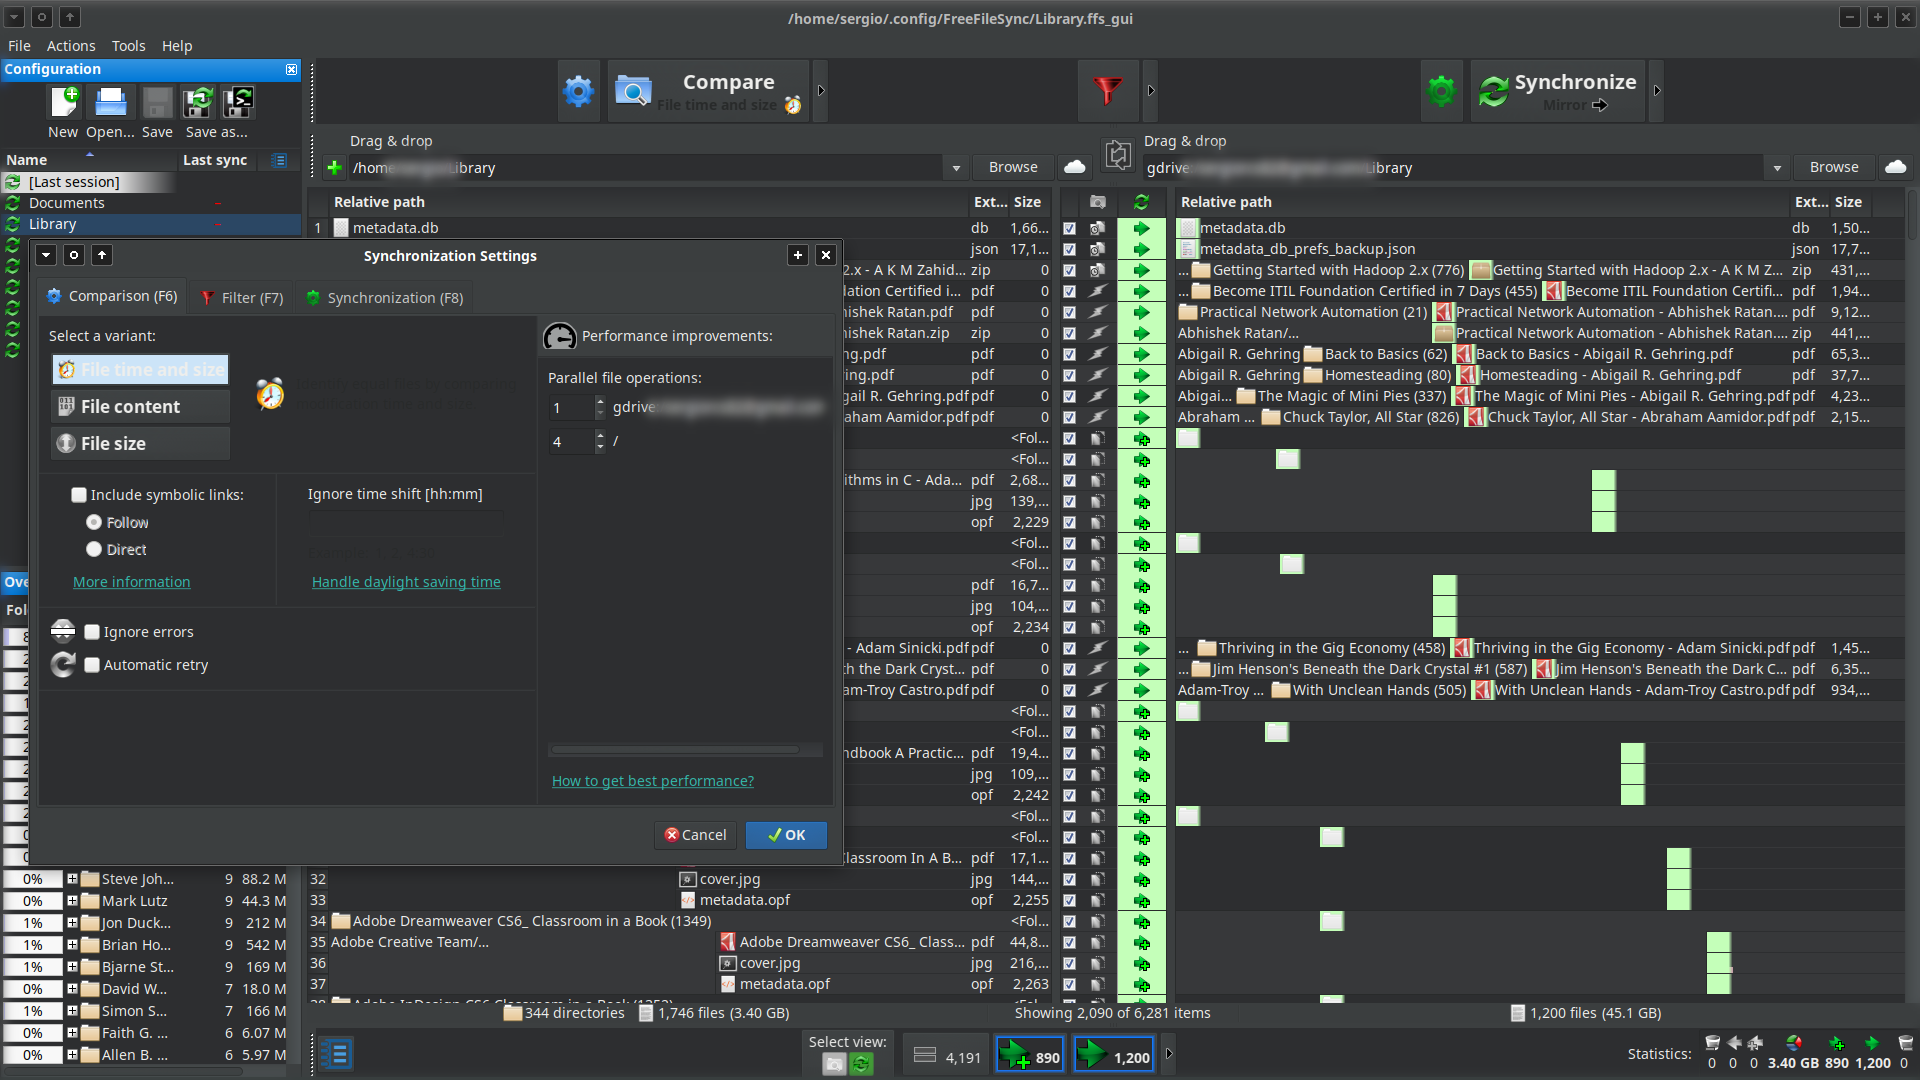1920x1080 pixels.
Task: Click the Cancel button in dialog
Action: pyautogui.click(x=696, y=833)
